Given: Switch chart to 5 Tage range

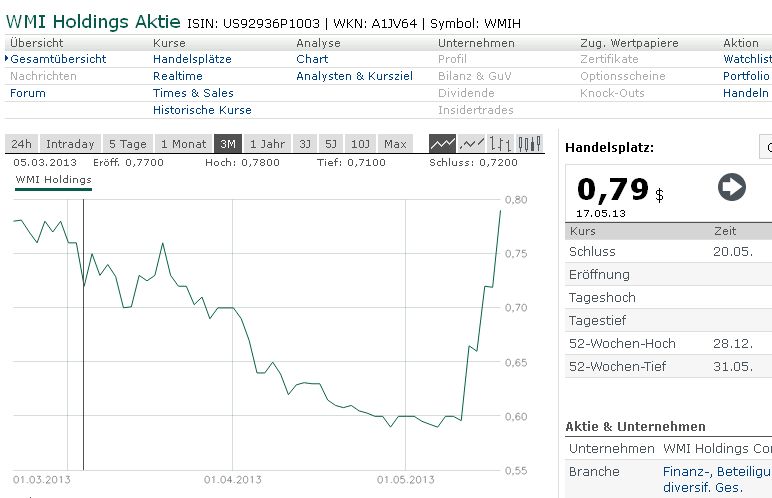Looking at the screenshot, I should coord(128,144).
